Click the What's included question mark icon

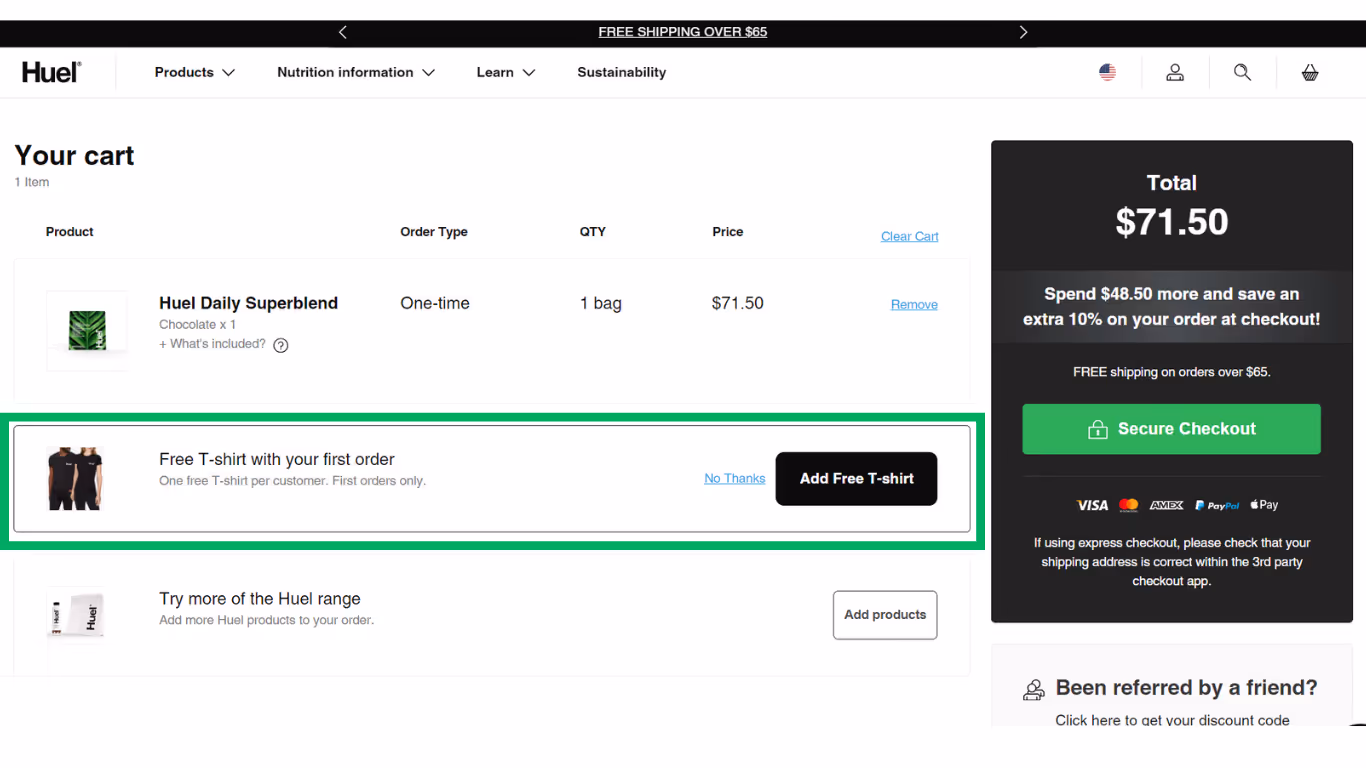pos(281,345)
